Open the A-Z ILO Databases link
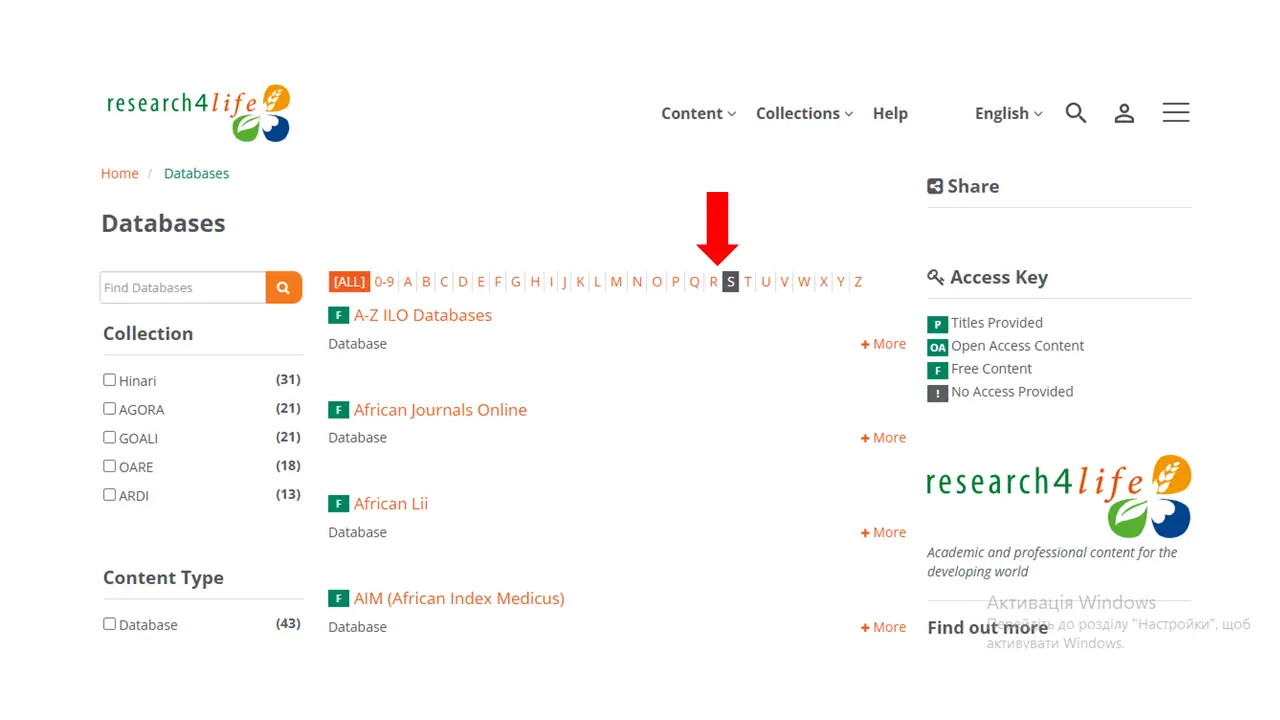Image resolution: width=1280 pixels, height=720 pixels. pos(423,315)
